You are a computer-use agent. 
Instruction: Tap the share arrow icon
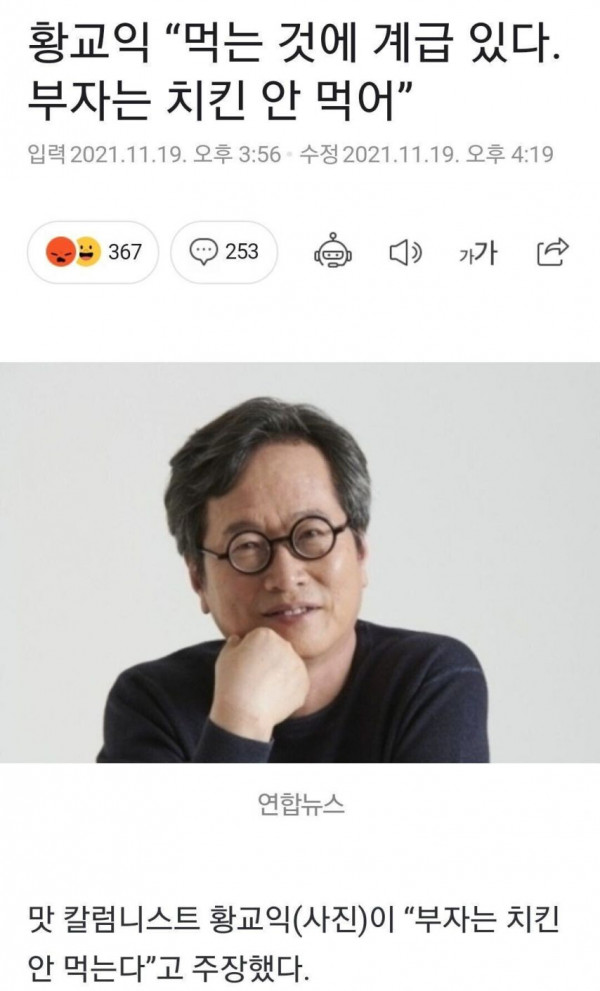pyautogui.click(x=553, y=252)
